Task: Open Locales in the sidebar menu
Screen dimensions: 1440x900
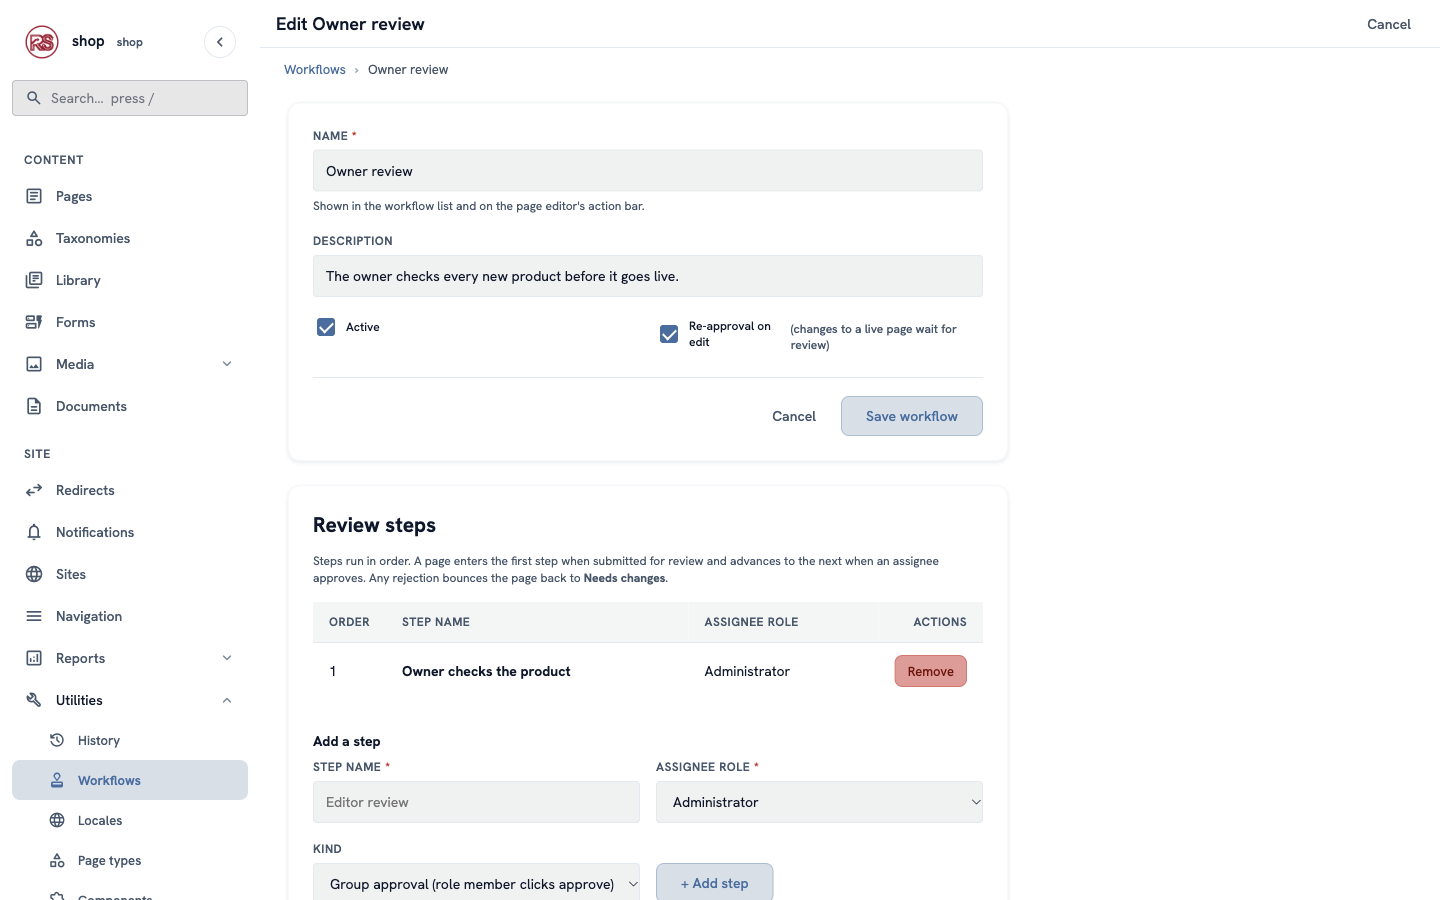Action: pyautogui.click(x=130, y=820)
